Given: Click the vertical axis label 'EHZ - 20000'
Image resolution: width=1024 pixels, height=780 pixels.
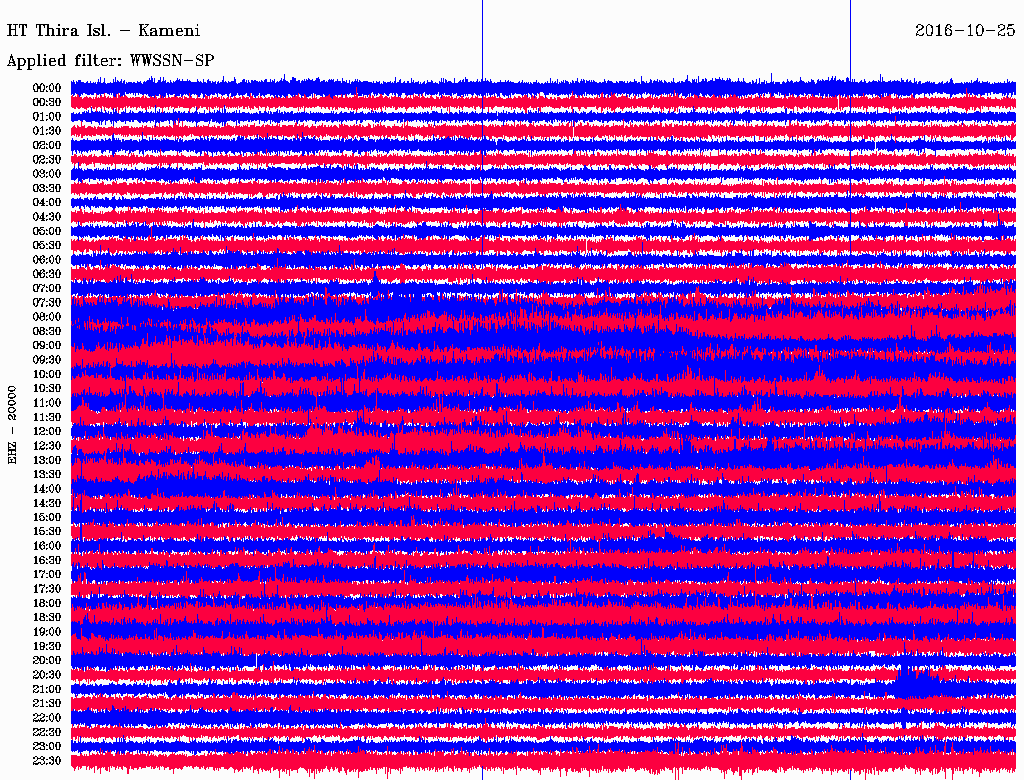Looking at the screenshot, I should pos(12,425).
